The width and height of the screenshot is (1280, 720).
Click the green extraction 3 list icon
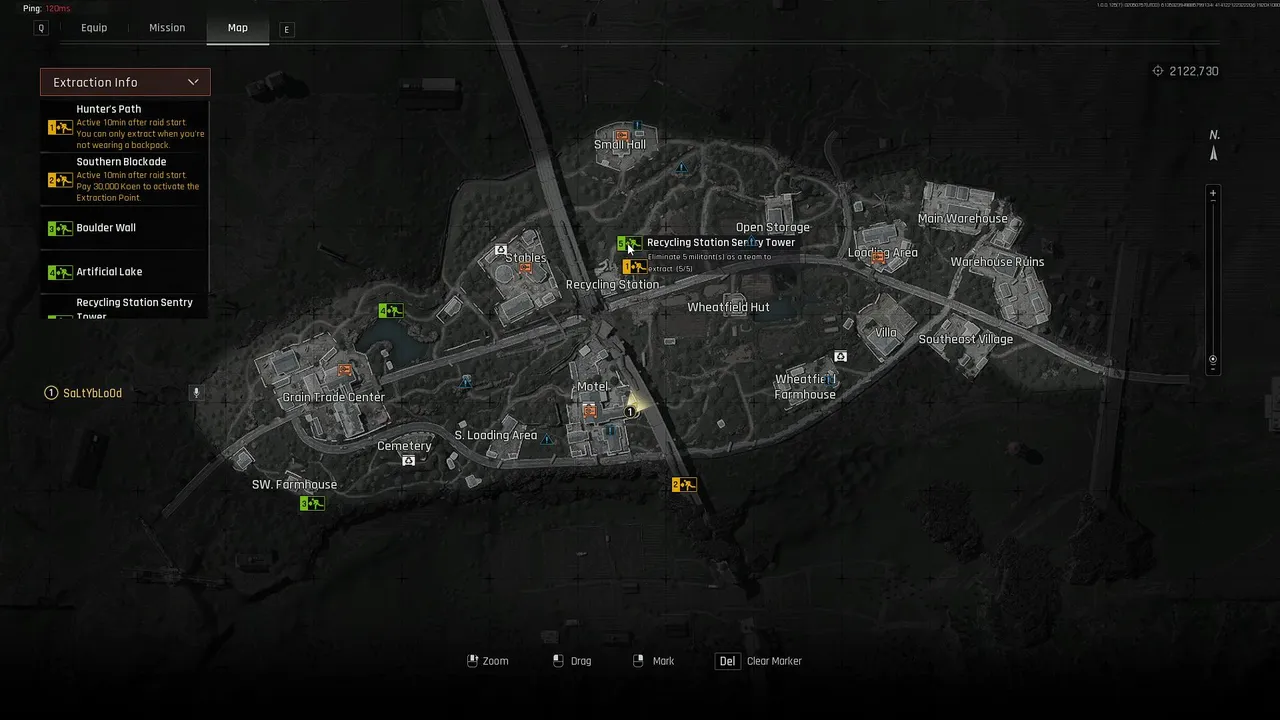pyautogui.click(x=60, y=229)
